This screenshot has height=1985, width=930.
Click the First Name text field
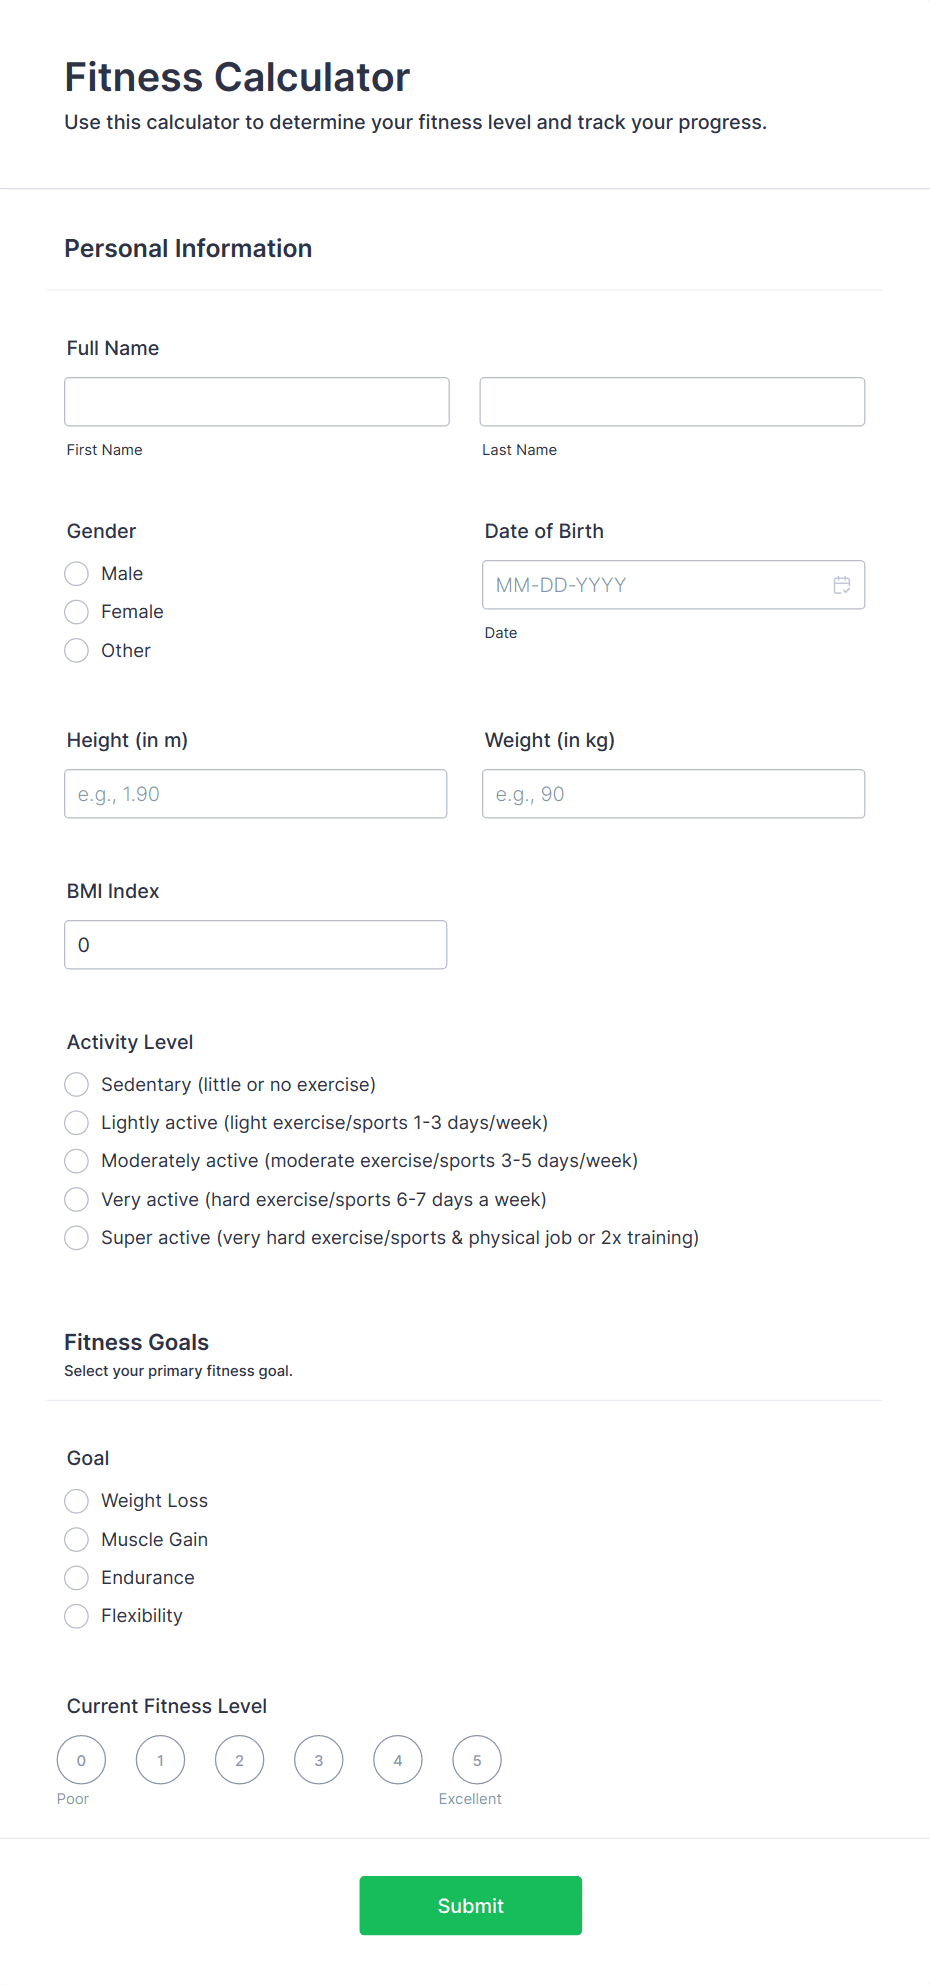(x=257, y=402)
